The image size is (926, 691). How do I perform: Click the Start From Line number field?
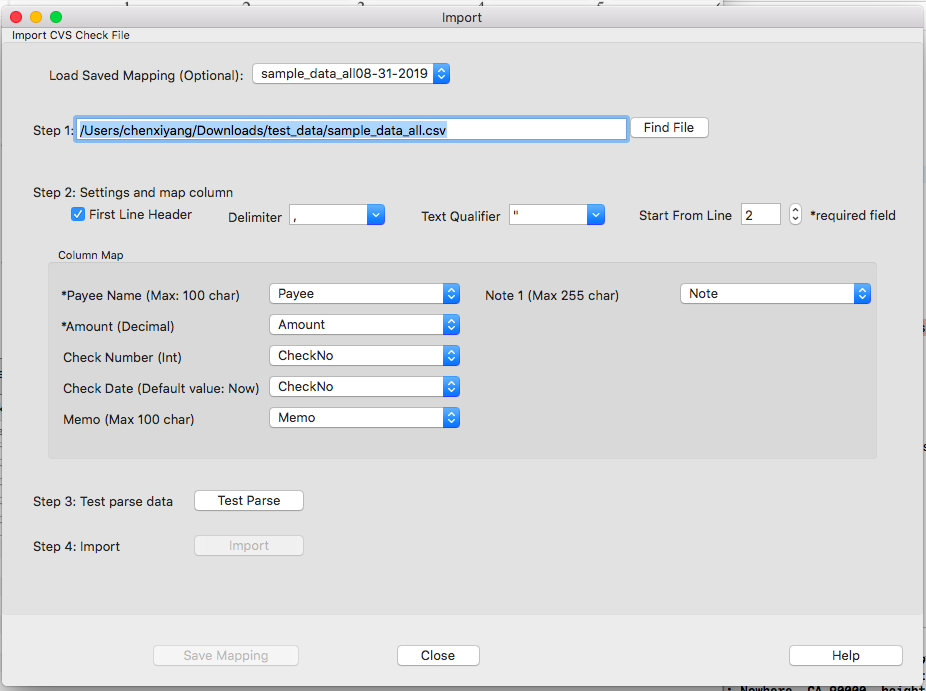(760, 215)
